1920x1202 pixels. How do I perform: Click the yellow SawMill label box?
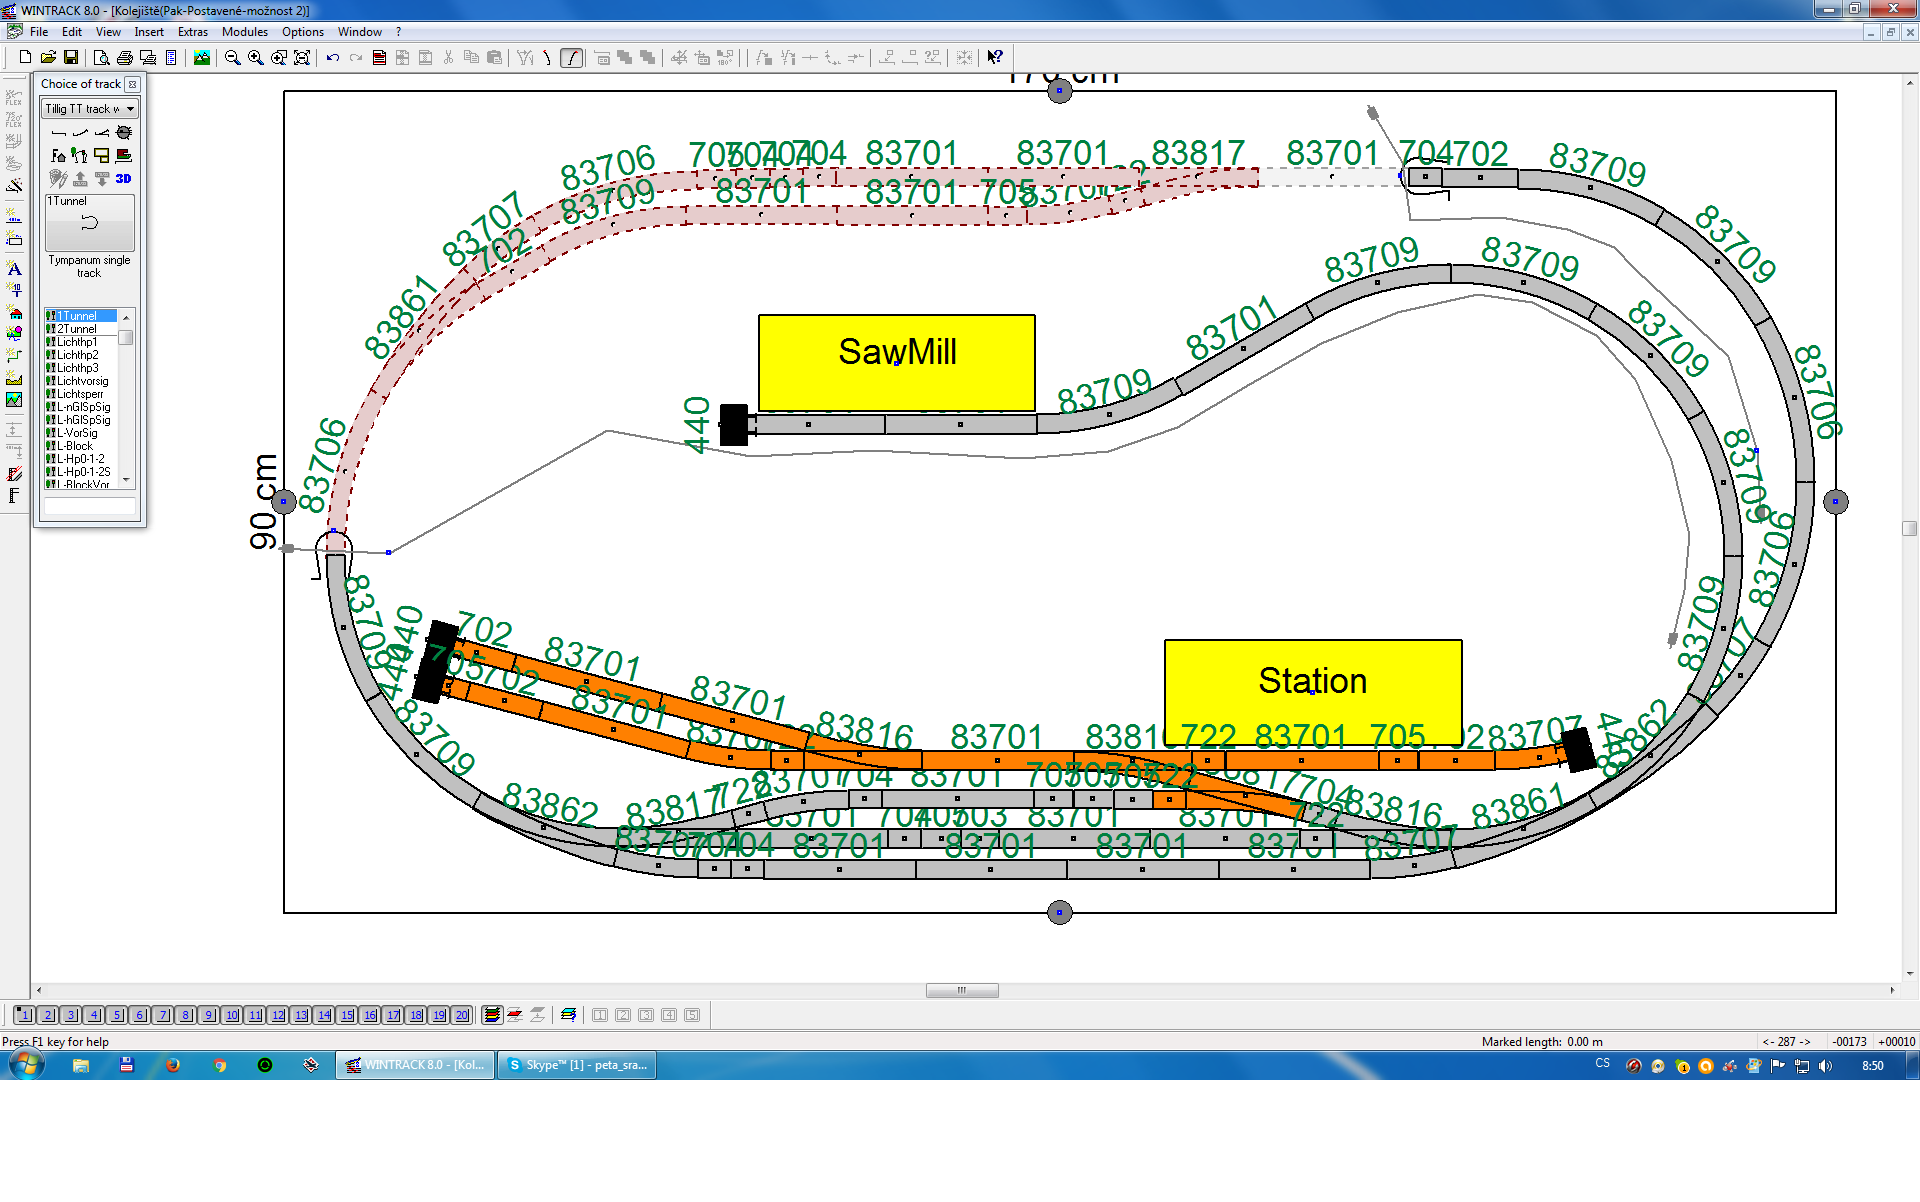click(x=896, y=362)
